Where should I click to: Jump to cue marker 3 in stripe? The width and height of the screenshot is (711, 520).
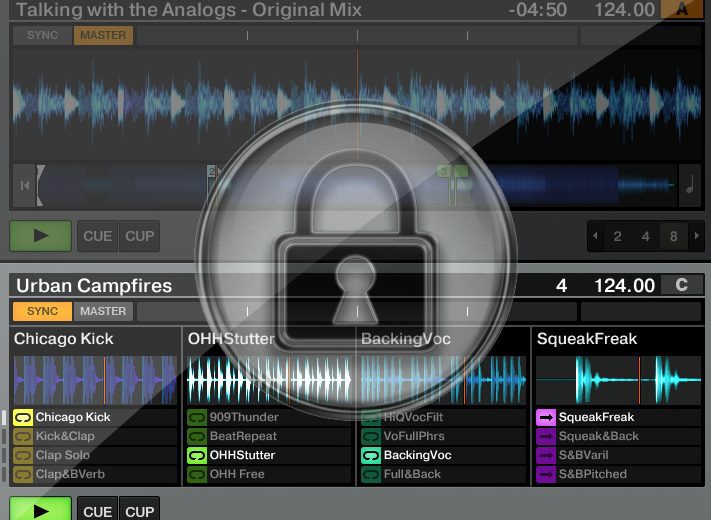[444, 172]
